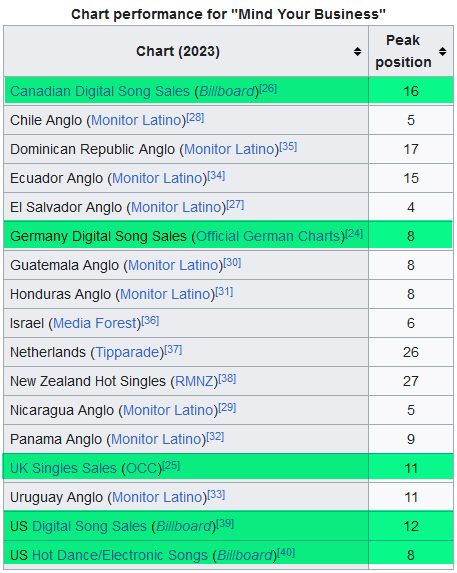This screenshot has width=457, height=573.
Task: Open OCC link in UK row
Action: tap(141, 468)
